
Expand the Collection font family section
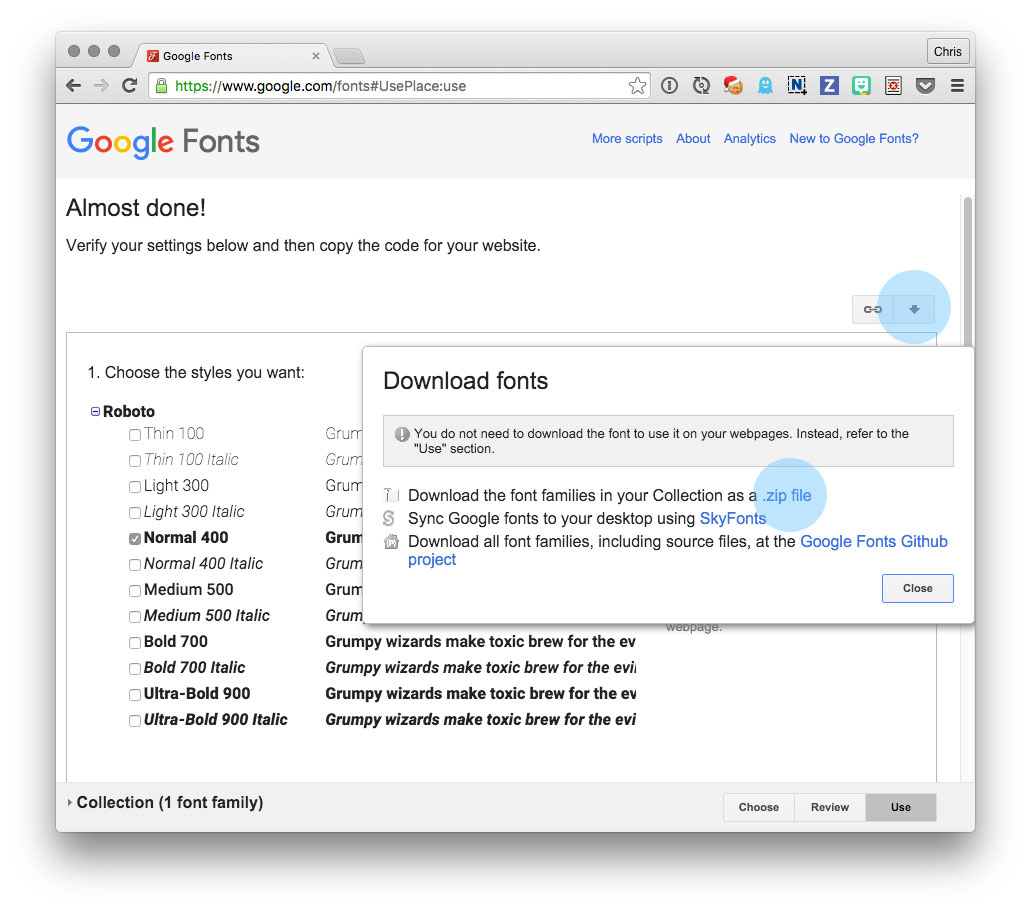pyautogui.click(x=69, y=802)
